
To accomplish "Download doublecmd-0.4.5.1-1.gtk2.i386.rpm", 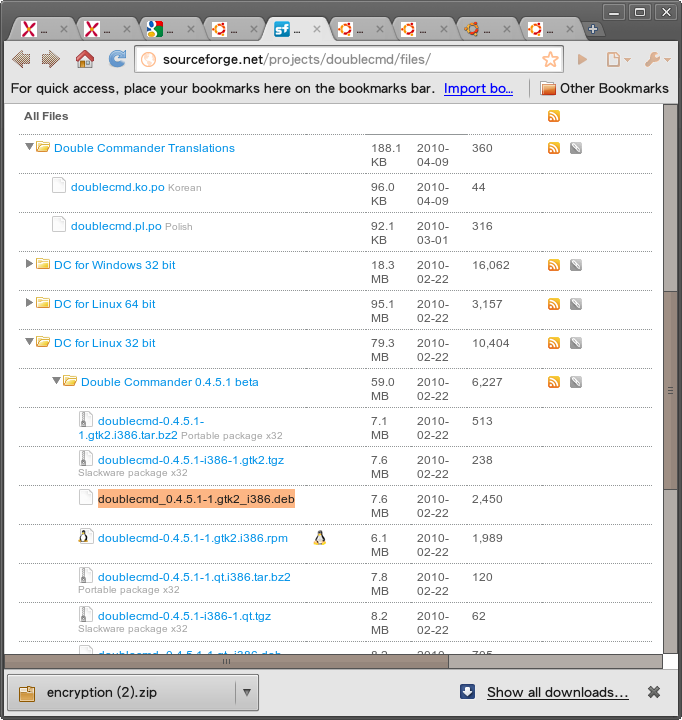I will (193, 538).
